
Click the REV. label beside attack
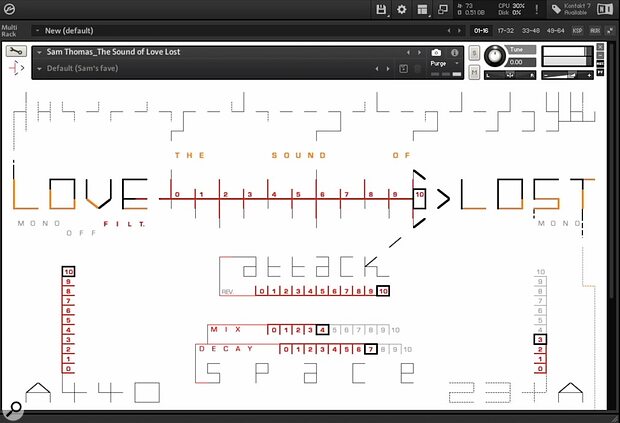tap(231, 292)
